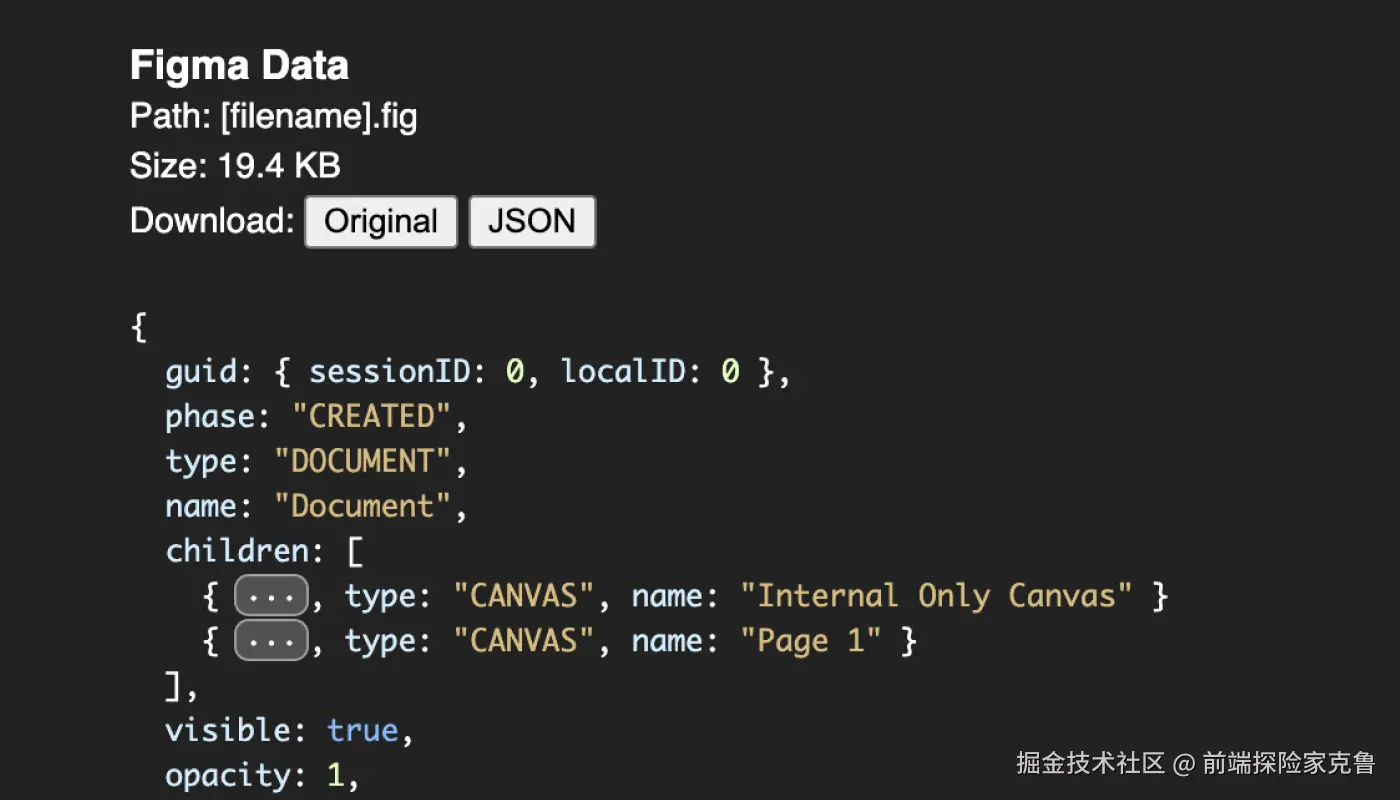Click the children property key
The width and height of the screenshot is (1400, 800).
(237, 552)
